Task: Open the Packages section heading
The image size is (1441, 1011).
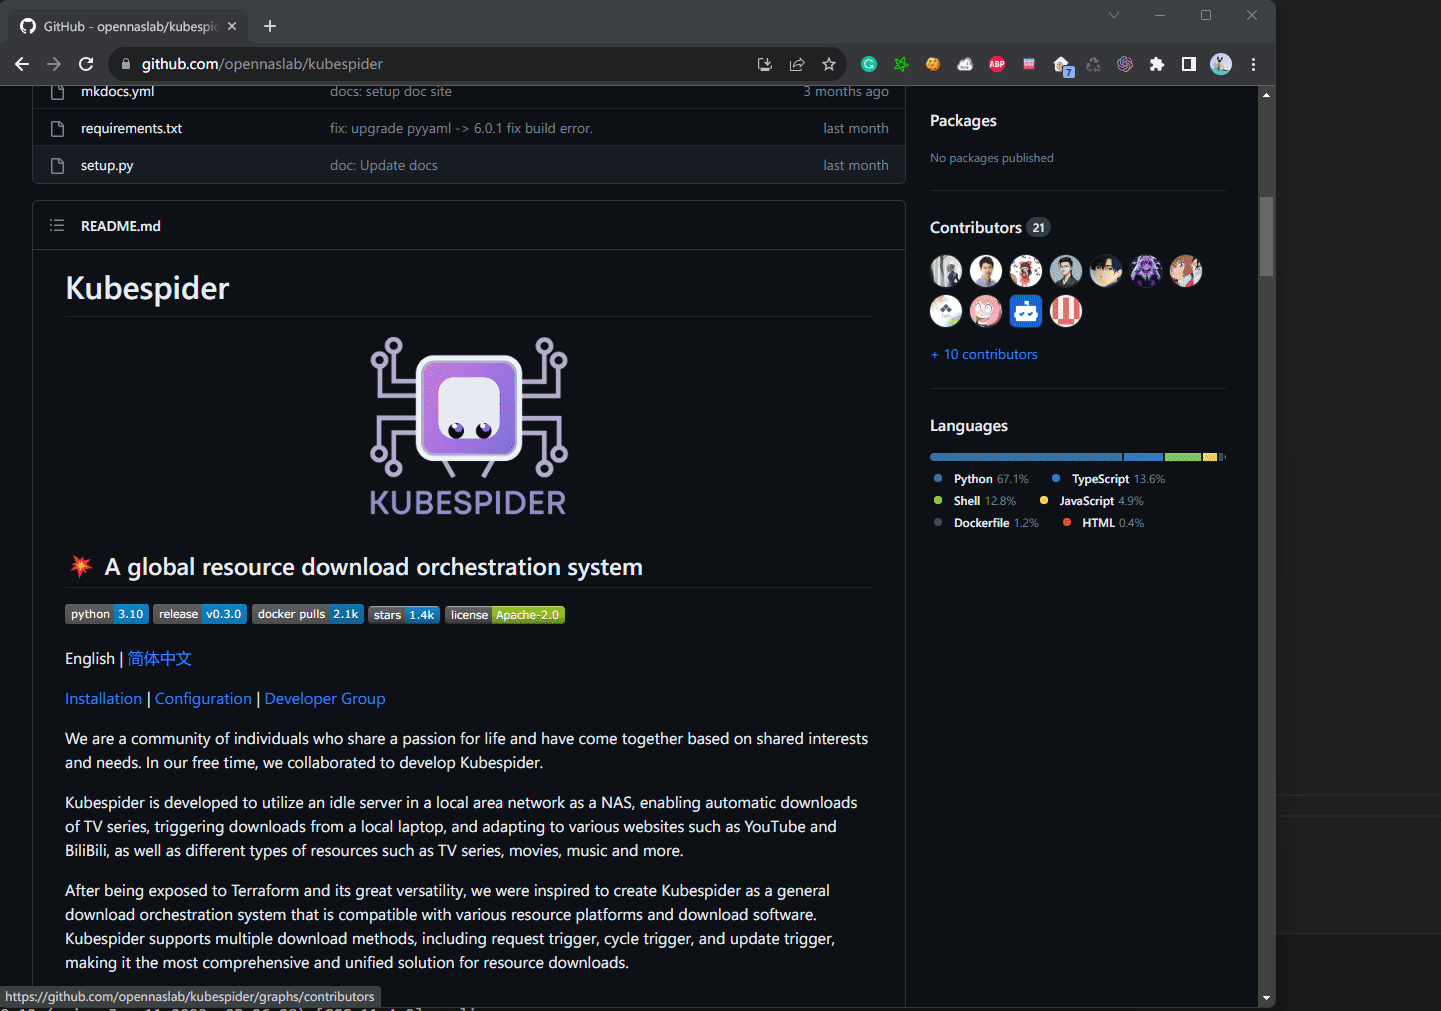Action: pyautogui.click(x=963, y=121)
